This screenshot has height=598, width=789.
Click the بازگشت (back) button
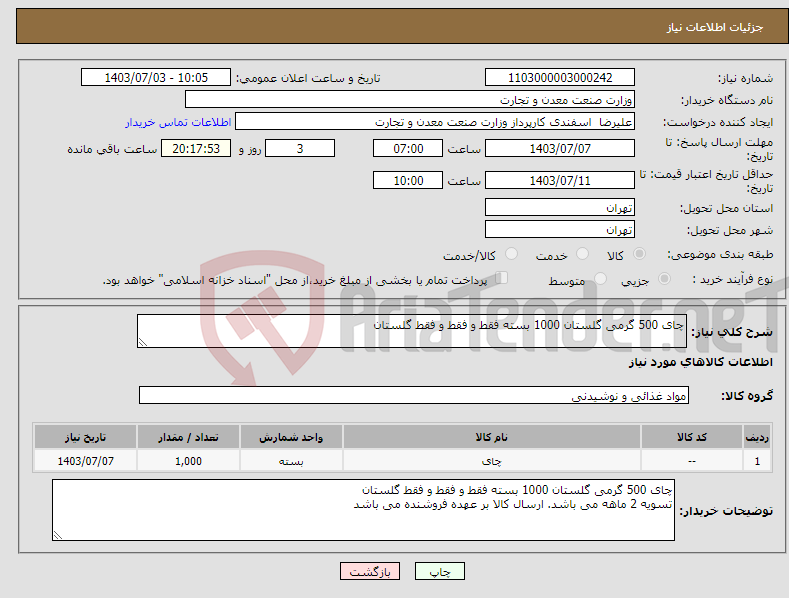coord(370,571)
